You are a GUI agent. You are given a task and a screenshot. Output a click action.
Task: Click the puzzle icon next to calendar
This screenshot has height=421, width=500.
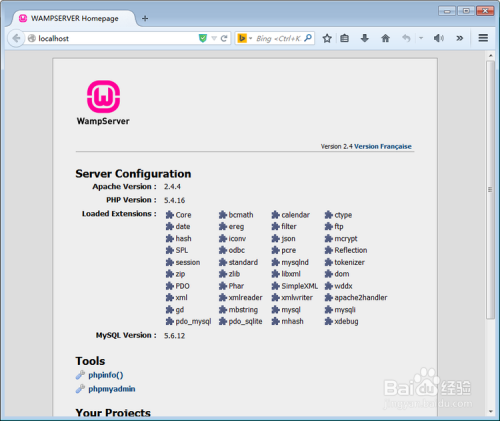pos(275,215)
